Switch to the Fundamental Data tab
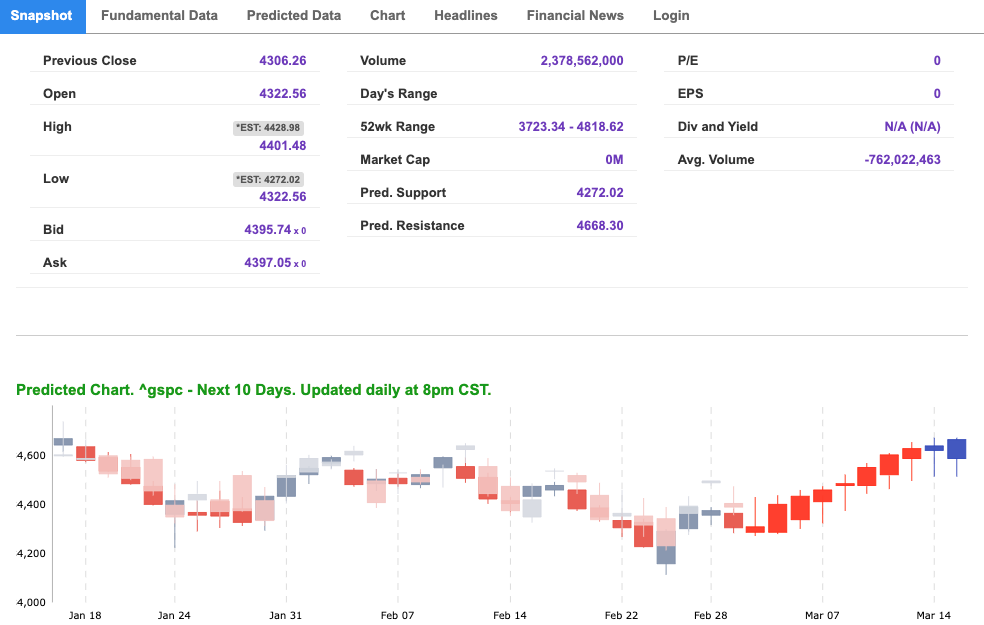The width and height of the screenshot is (984, 625). [159, 16]
